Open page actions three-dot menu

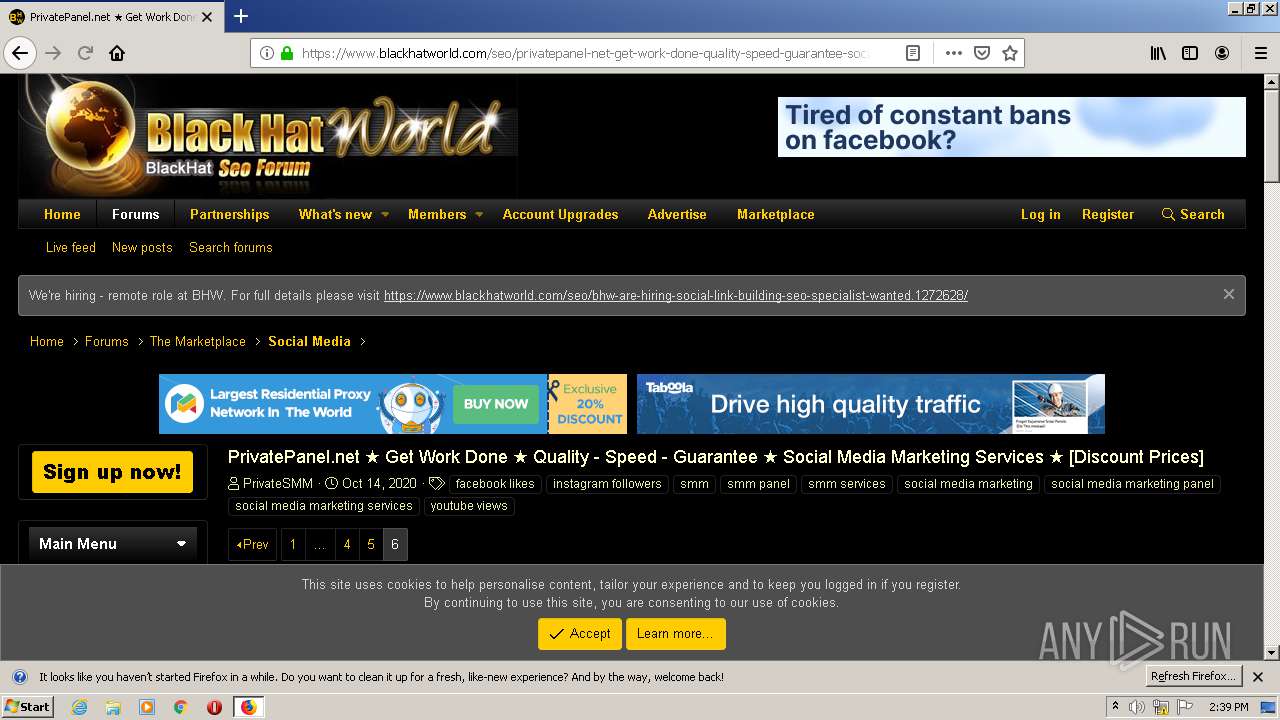coord(954,53)
